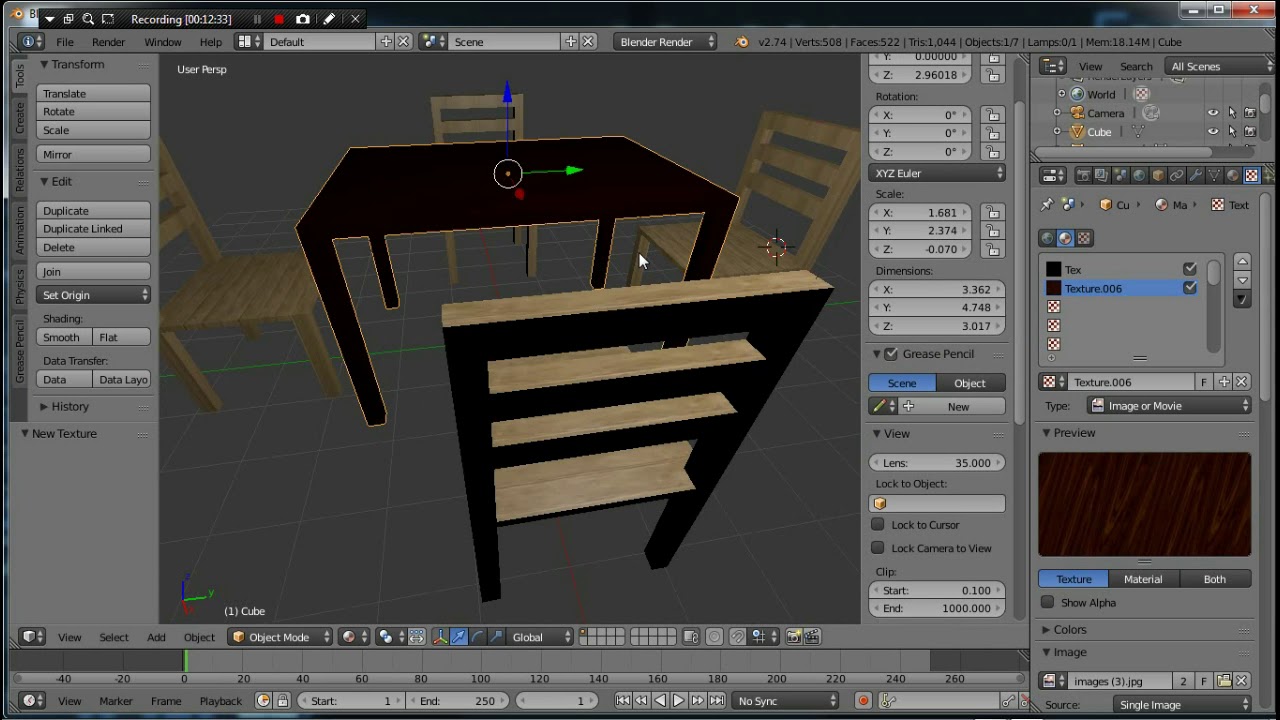This screenshot has height=720, width=1280.
Task: Jump to timeline start frame
Action: [623, 701]
